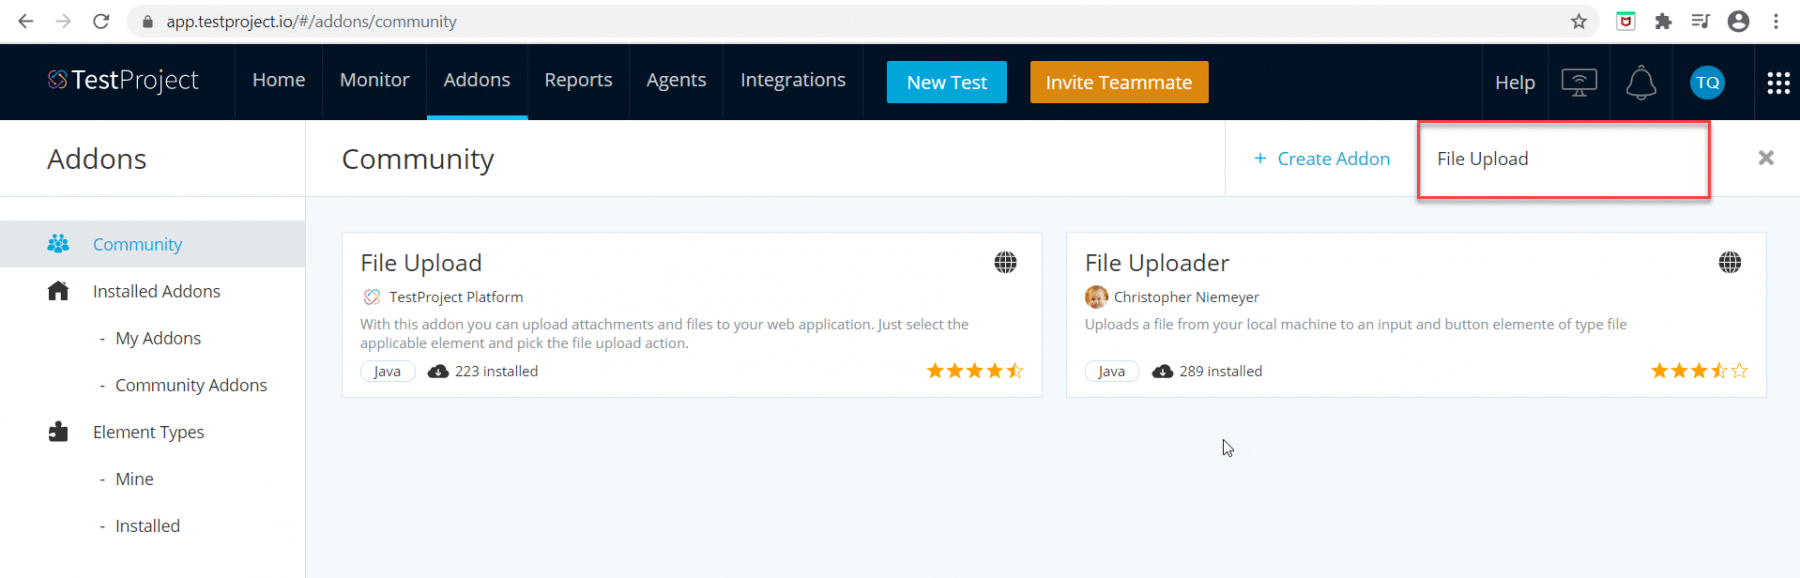The width and height of the screenshot is (1800, 578).
Task: Open Mine under Element Types
Action: [134, 479]
